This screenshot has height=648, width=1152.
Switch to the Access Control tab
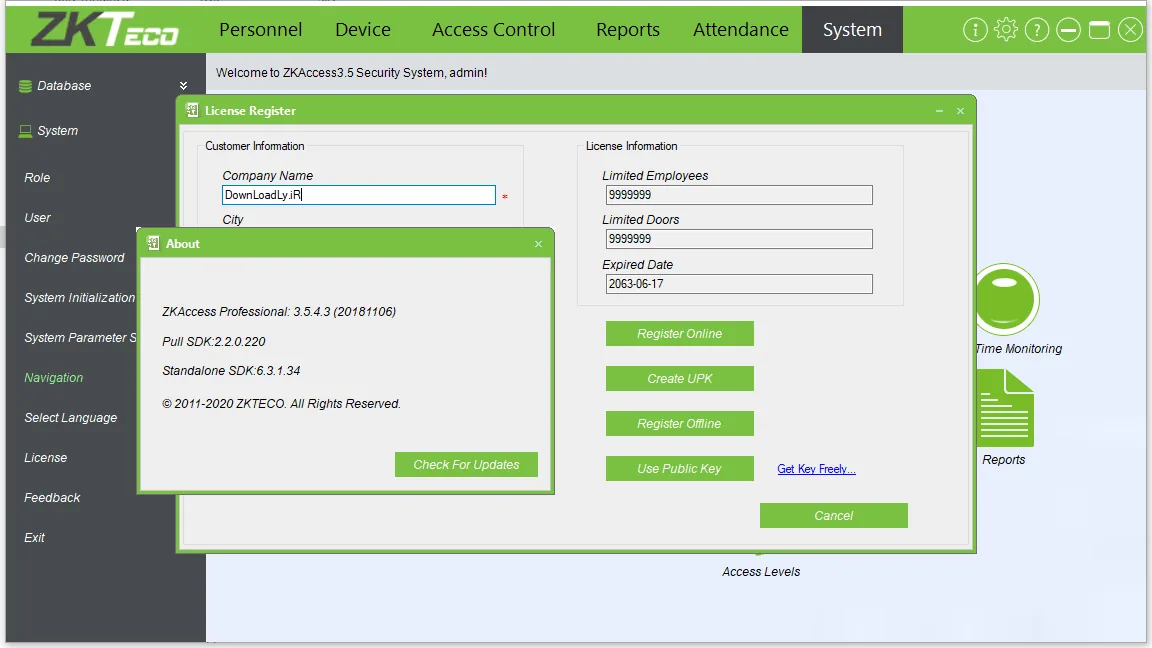coord(493,29)
